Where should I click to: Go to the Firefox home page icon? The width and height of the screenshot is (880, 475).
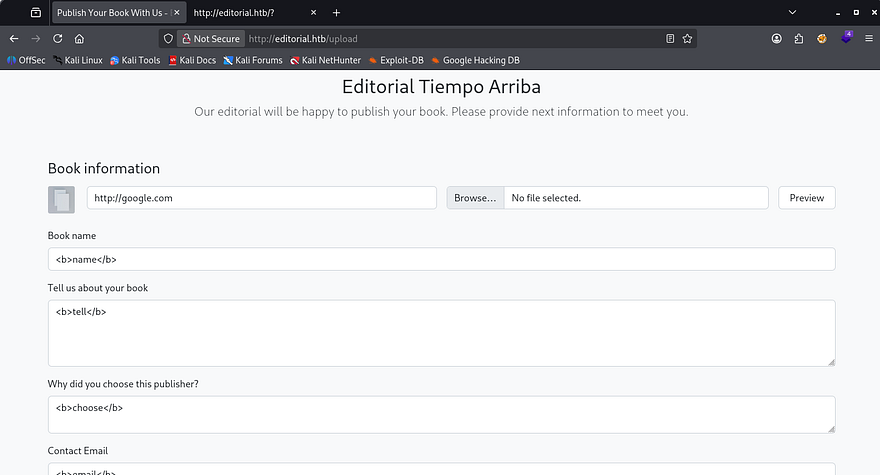coord(79,39)
